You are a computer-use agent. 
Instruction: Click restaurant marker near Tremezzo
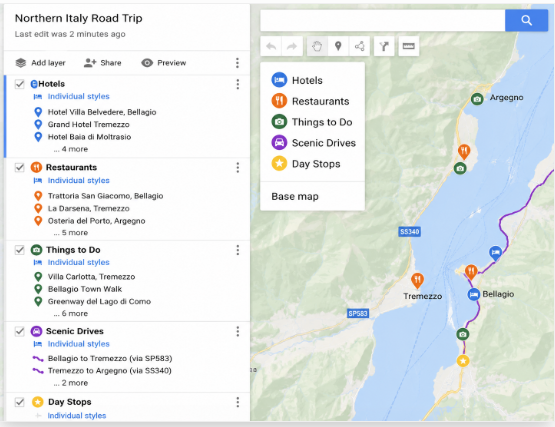[x=418, y=280]
